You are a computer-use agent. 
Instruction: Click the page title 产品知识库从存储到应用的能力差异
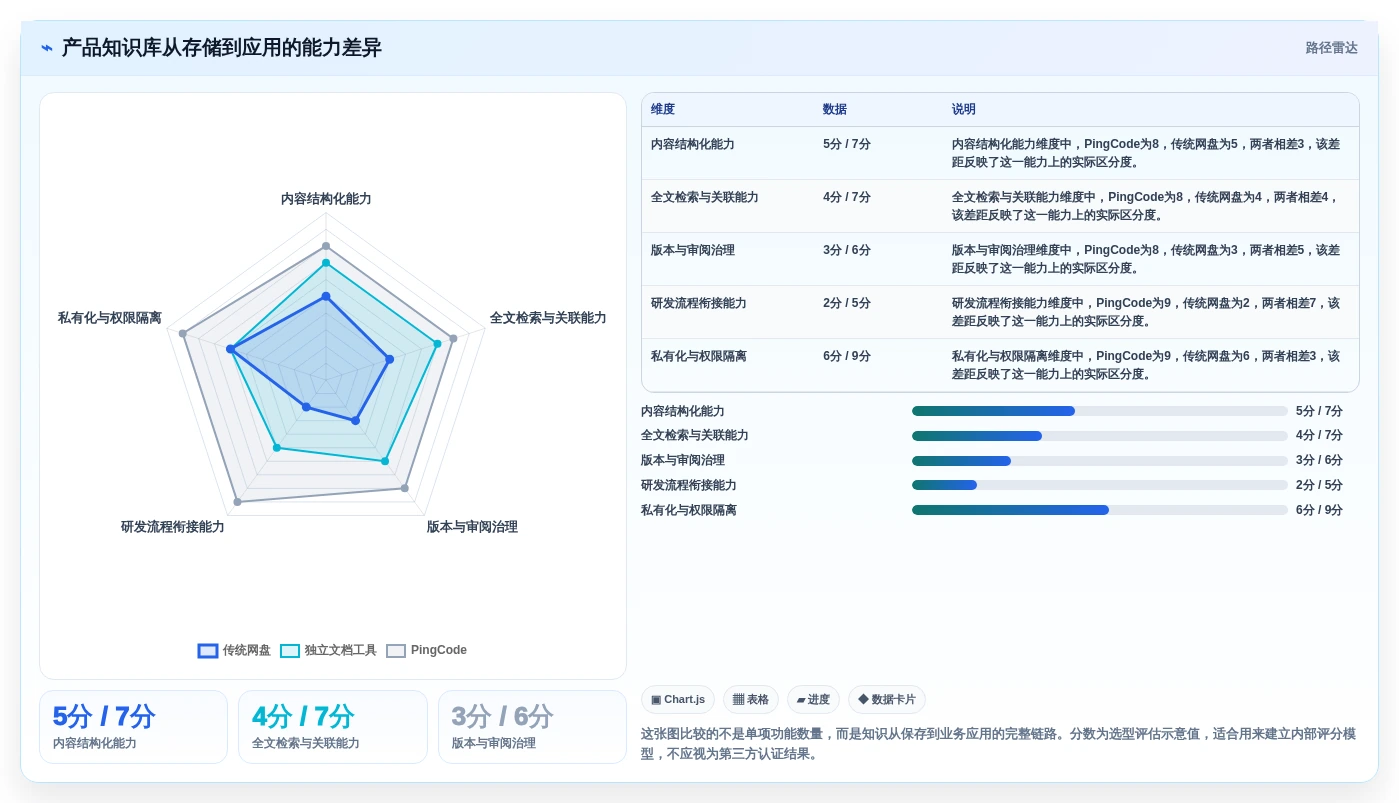coord(222,48)
